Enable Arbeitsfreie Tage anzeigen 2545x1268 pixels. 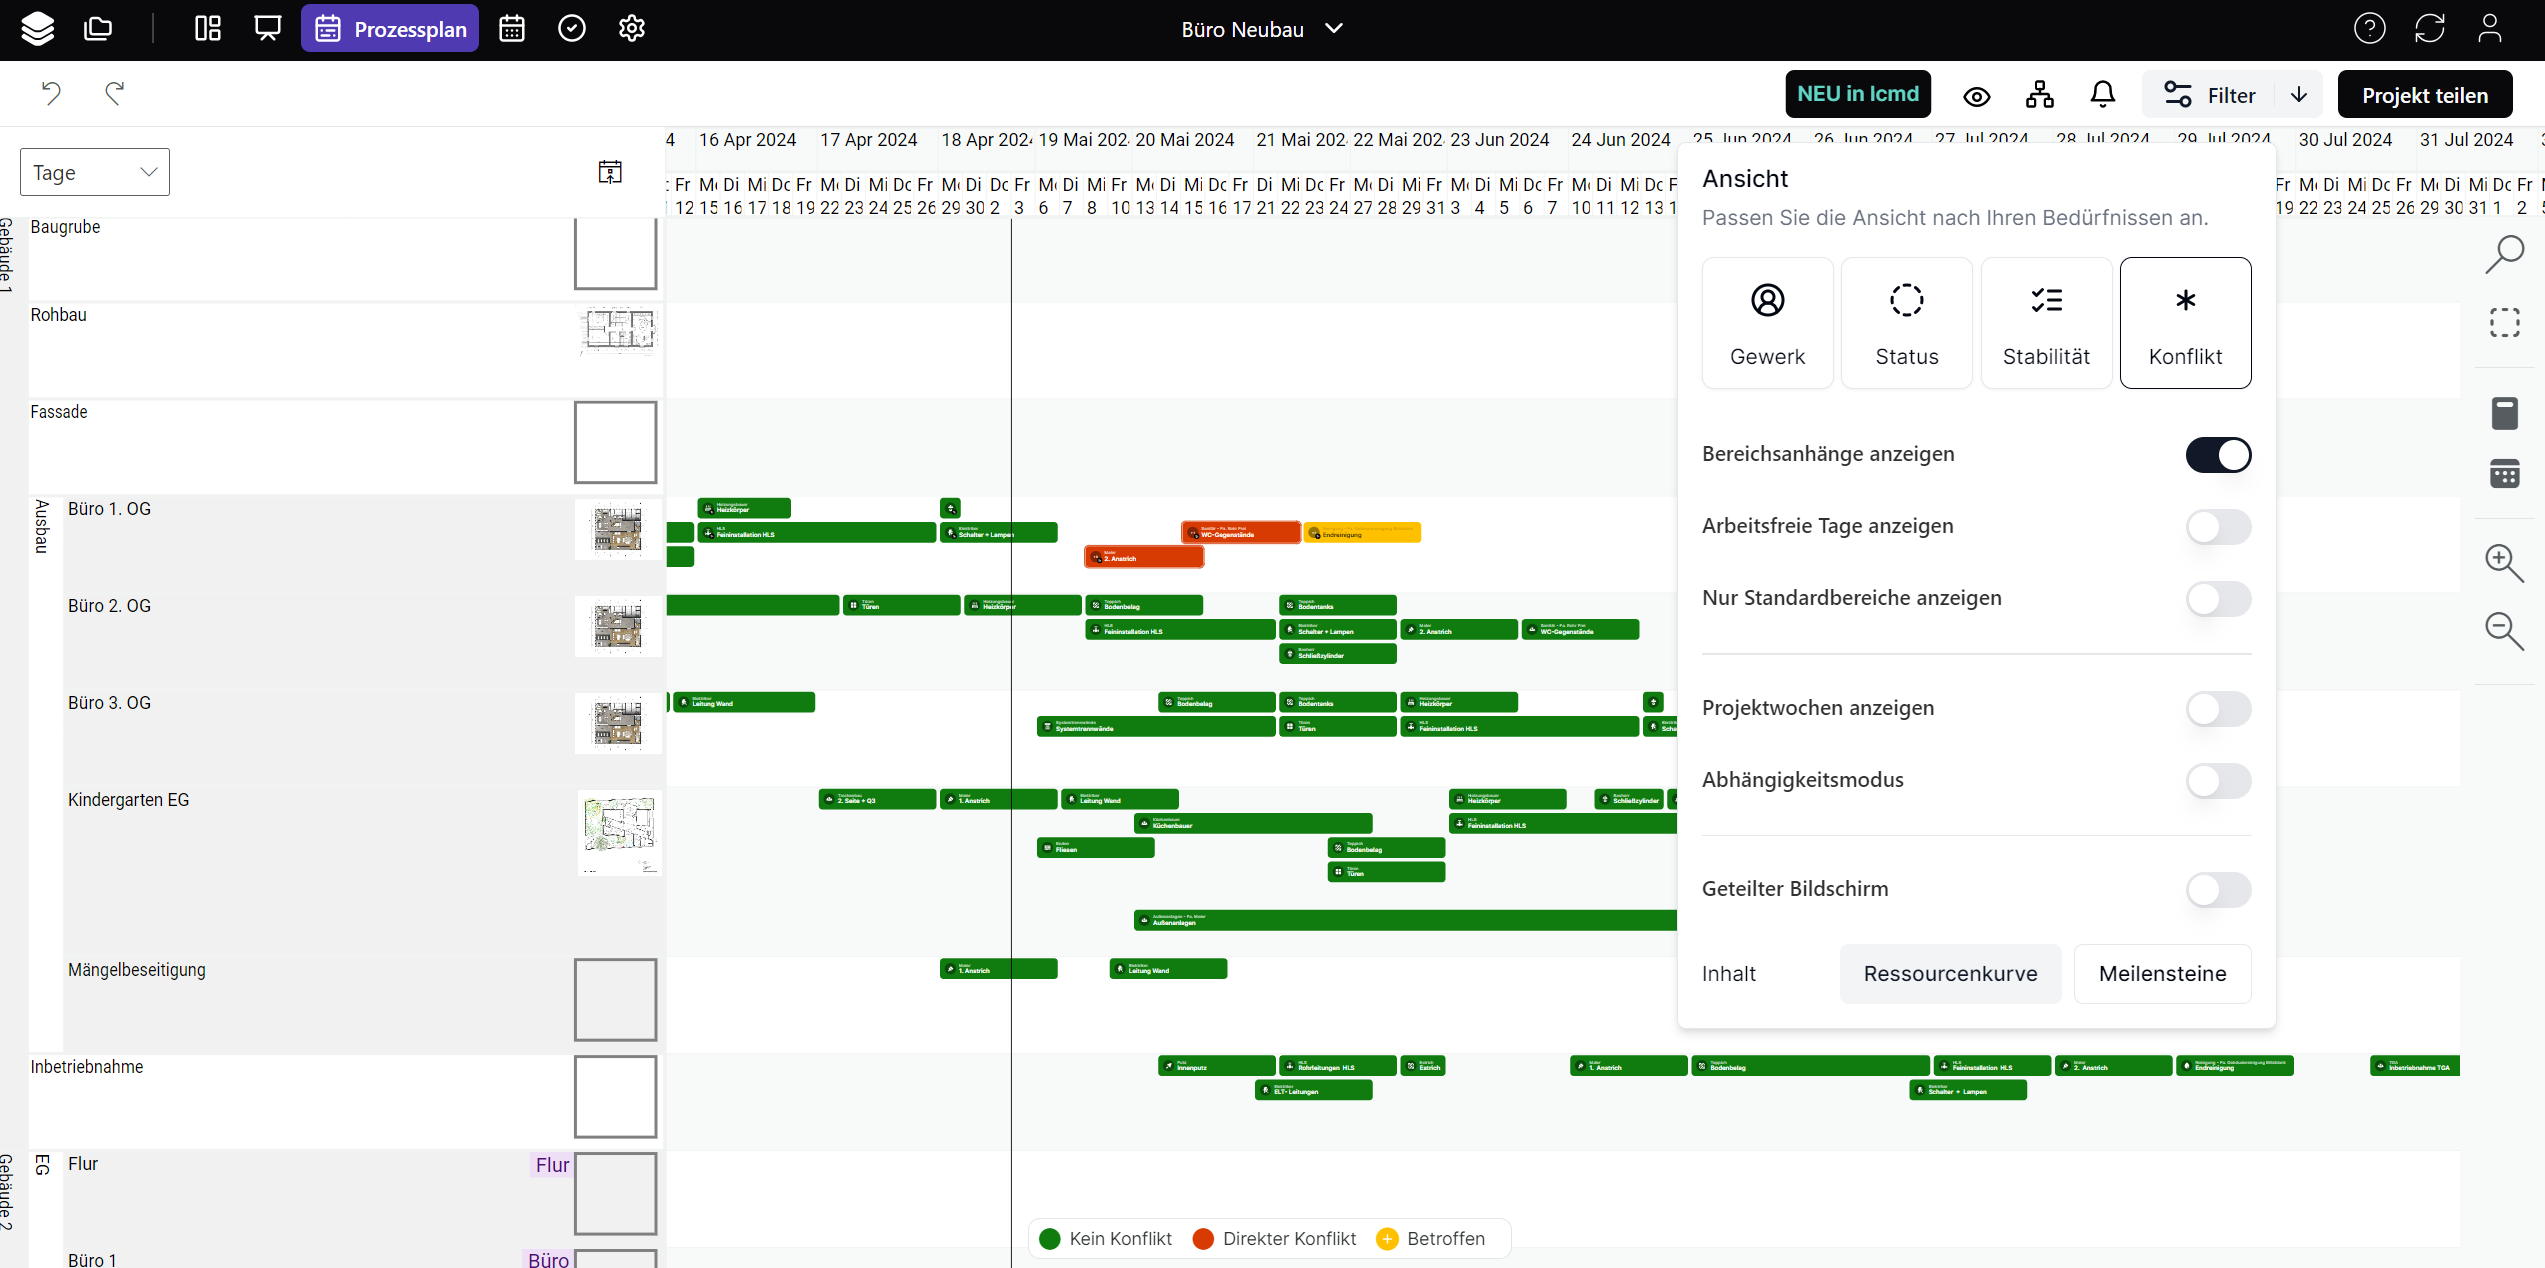(2217, 527)
